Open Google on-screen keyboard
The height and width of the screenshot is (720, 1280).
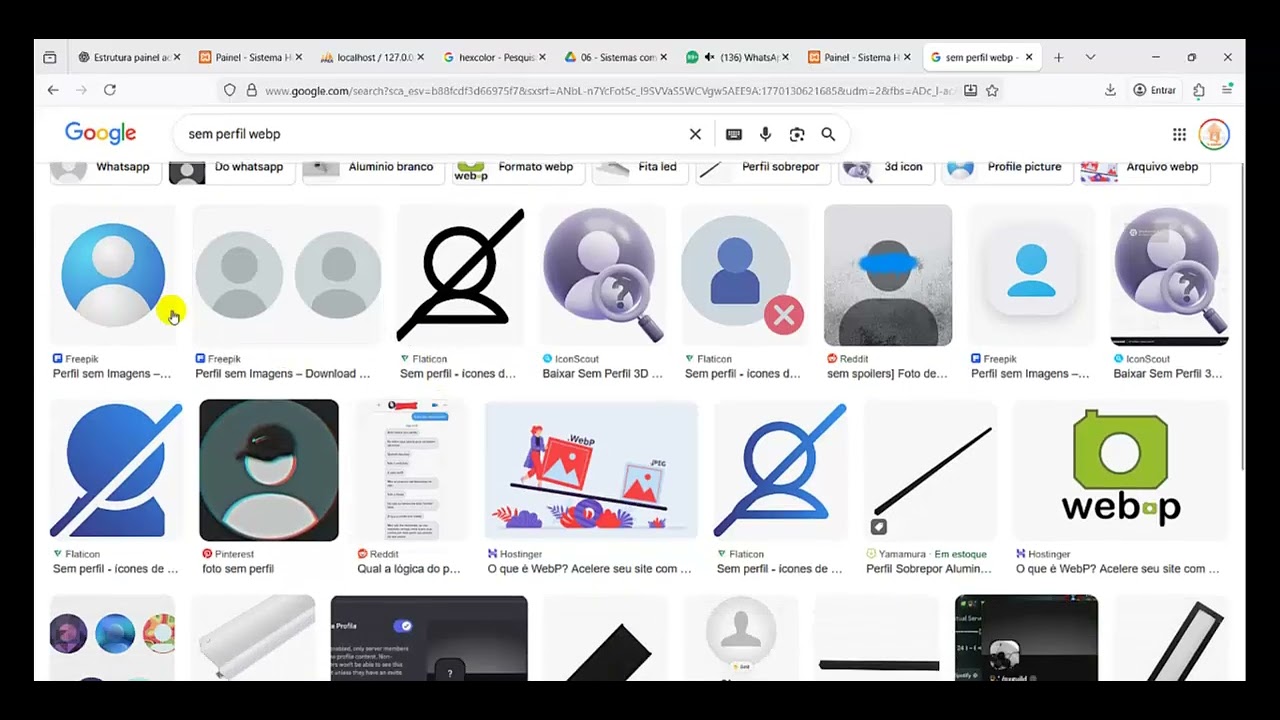click(x=734, y=134)
